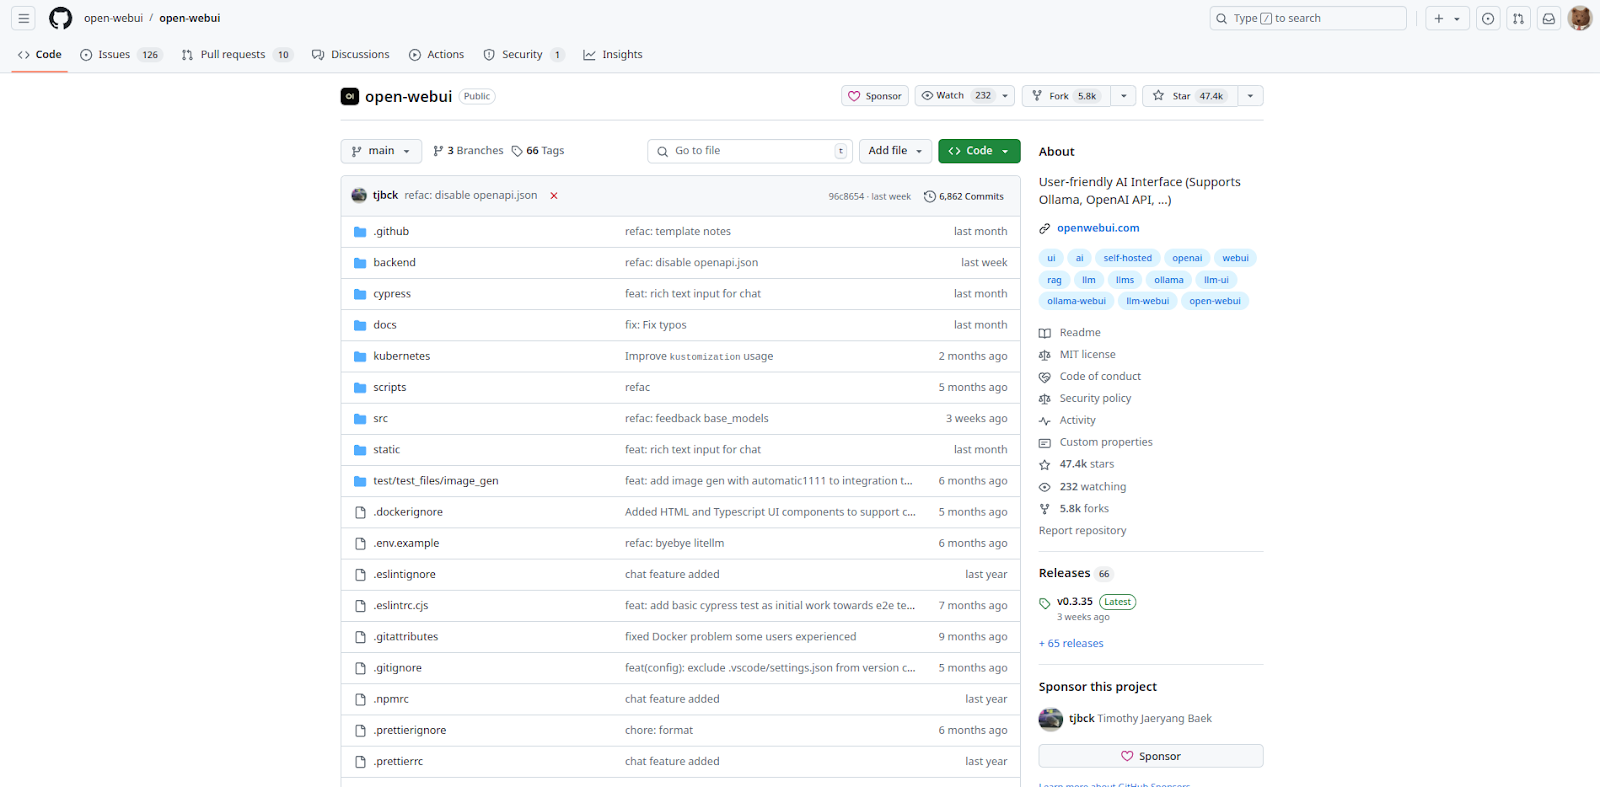Open the user avatar menu

tap(1580, 18)
